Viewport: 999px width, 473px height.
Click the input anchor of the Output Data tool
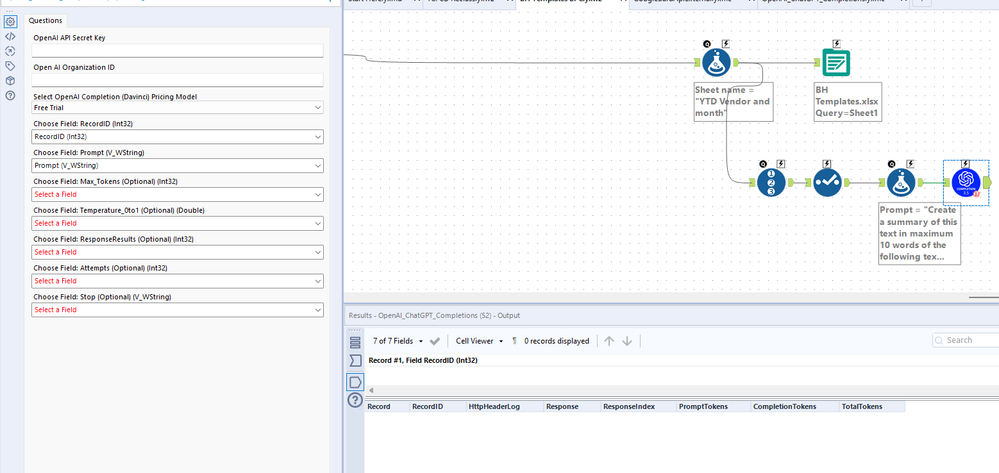pyautogui.click(x=817, y=62)
